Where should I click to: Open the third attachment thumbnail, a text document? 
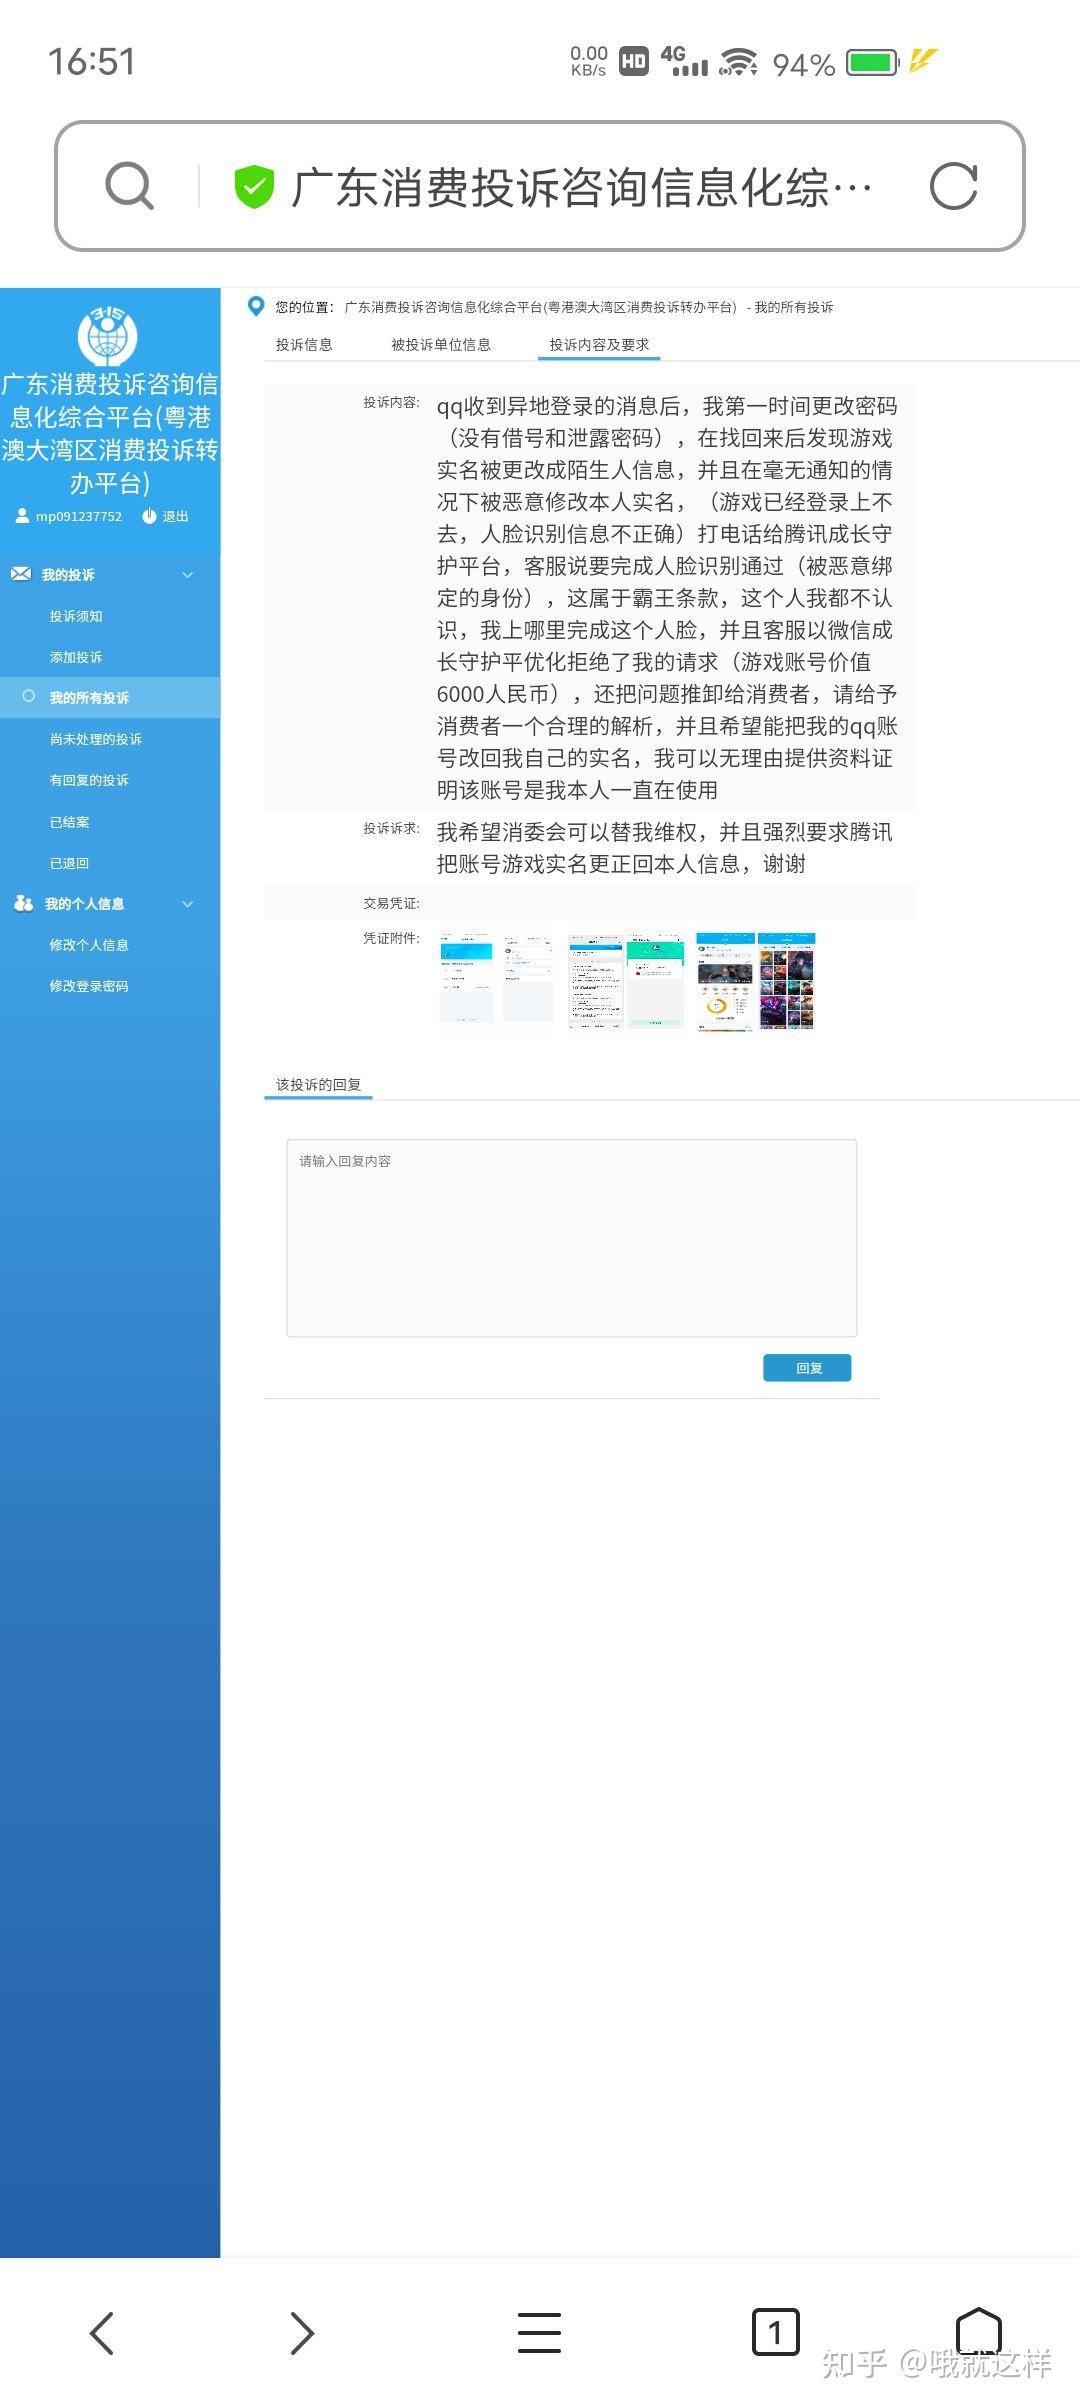(x=595, y=981)
